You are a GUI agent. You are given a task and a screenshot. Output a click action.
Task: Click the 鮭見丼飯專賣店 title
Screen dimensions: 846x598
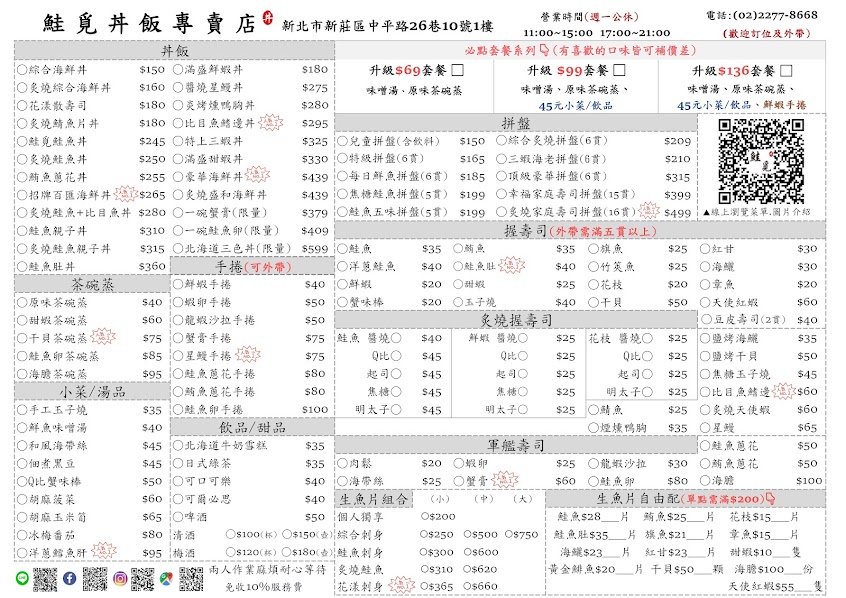pyautogui.click(x=150, y=24)
